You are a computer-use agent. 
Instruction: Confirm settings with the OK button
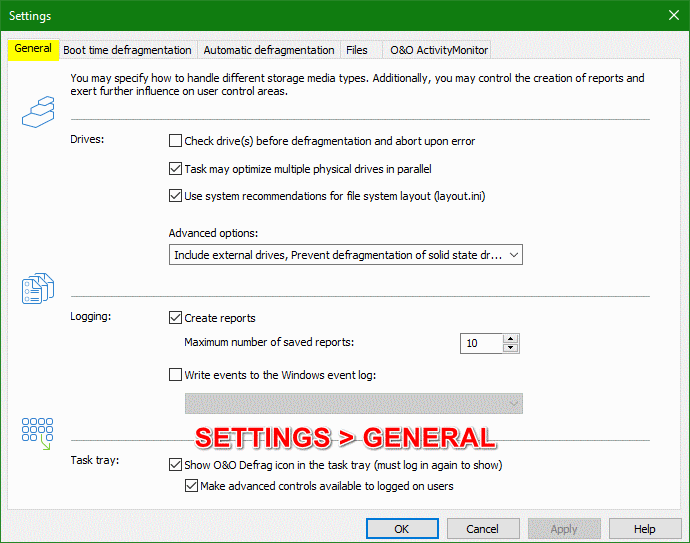point(402,528)
